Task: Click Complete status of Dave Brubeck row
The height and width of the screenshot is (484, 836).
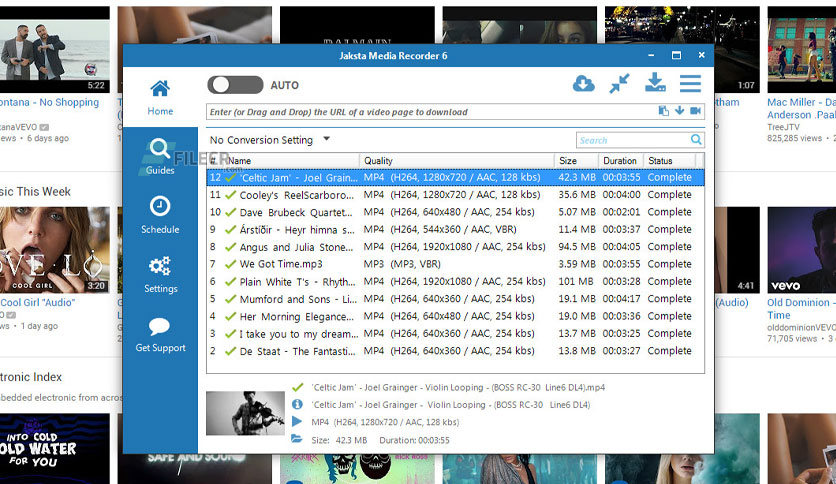Action: [x=669, y=212]
